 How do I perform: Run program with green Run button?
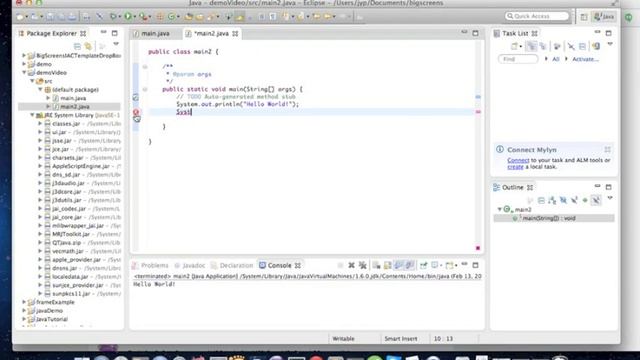(x=128, y=17)
